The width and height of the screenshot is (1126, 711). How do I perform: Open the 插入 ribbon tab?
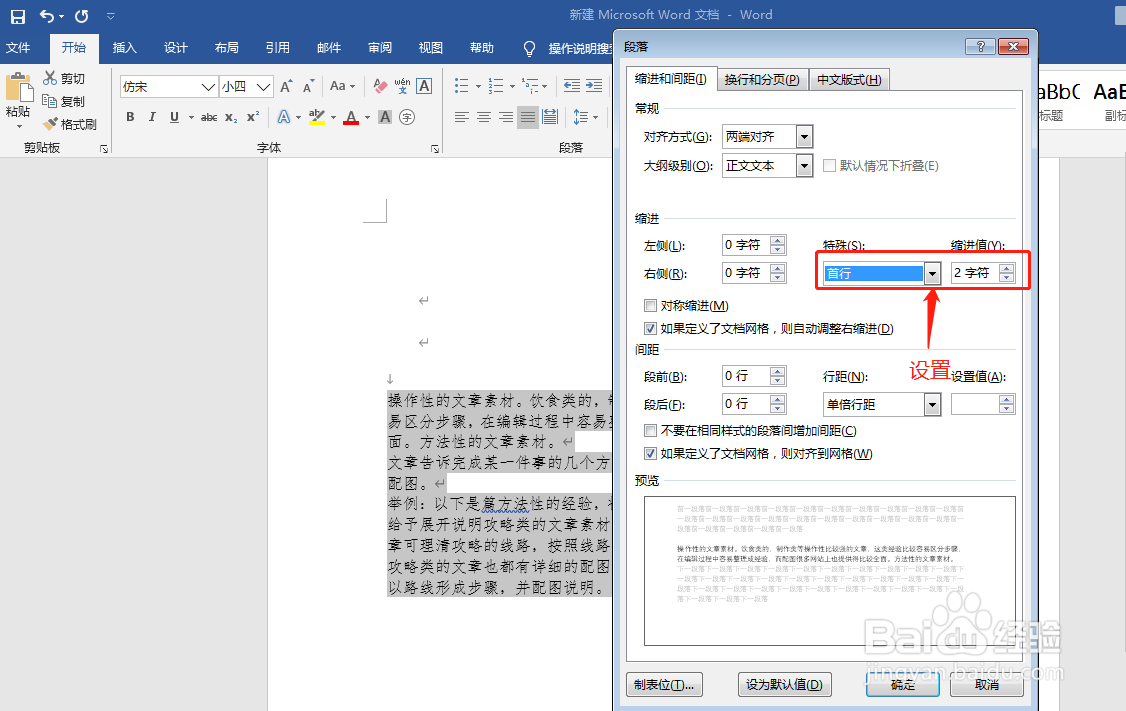coord(124,48)
